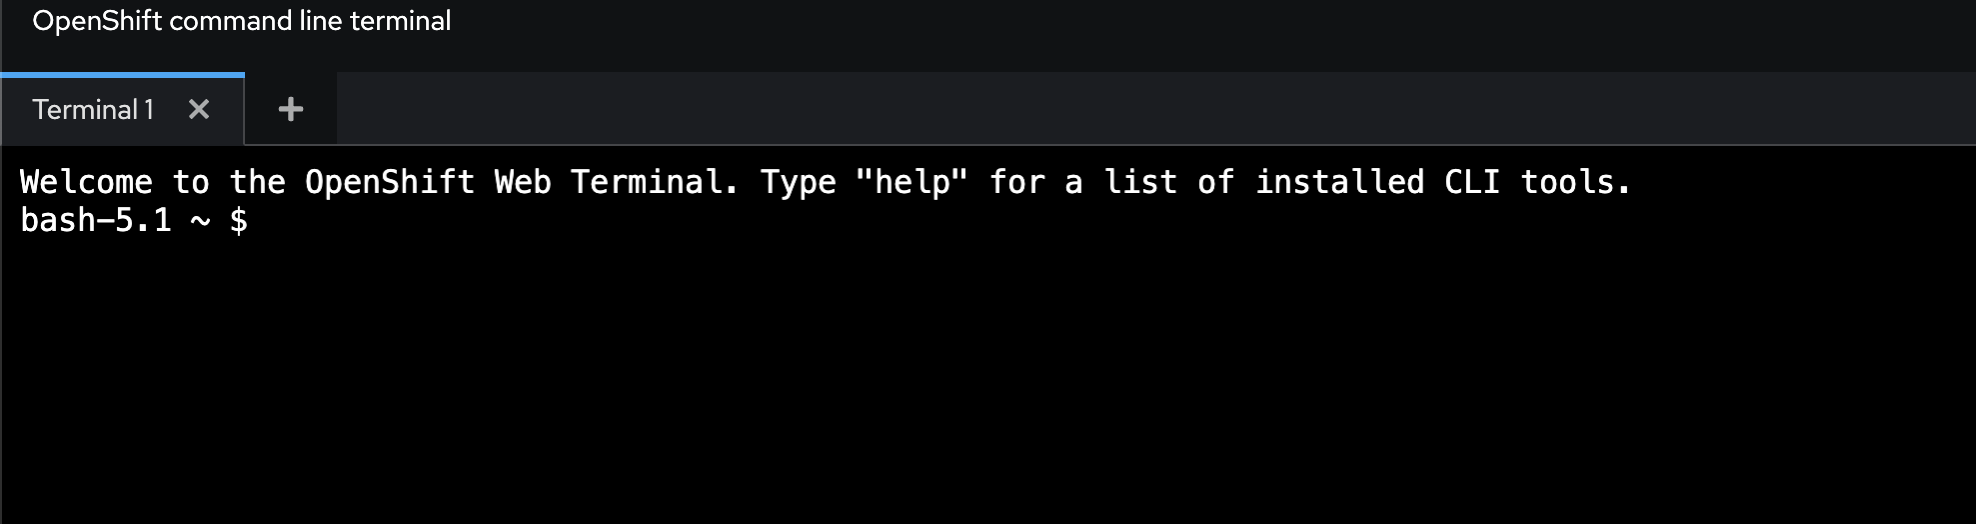Click the "help" word in the welcome message
Image resolution: width=1976 pixels, height=524 pixels.
(912, 182)
